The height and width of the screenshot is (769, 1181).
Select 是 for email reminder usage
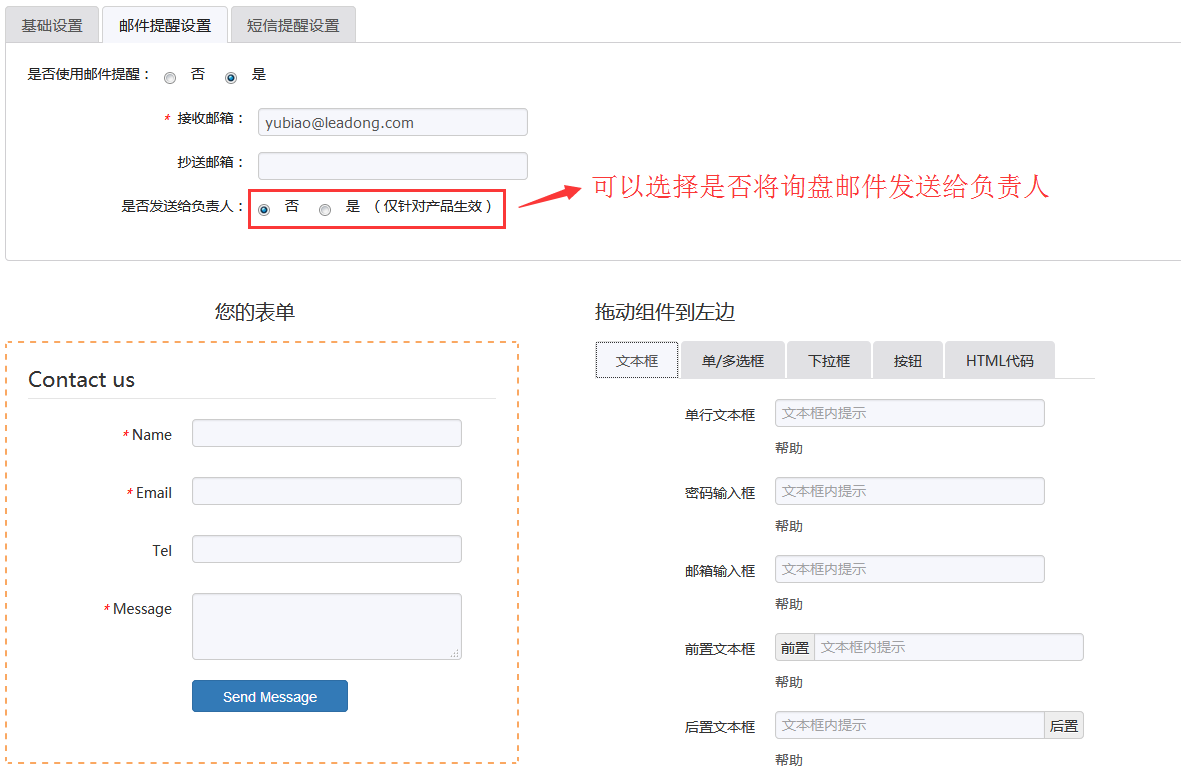(x=231, y=77)
